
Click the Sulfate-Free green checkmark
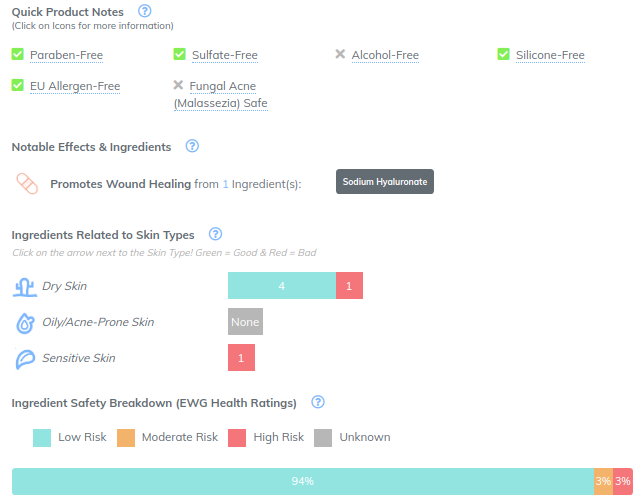click(179, 54)
